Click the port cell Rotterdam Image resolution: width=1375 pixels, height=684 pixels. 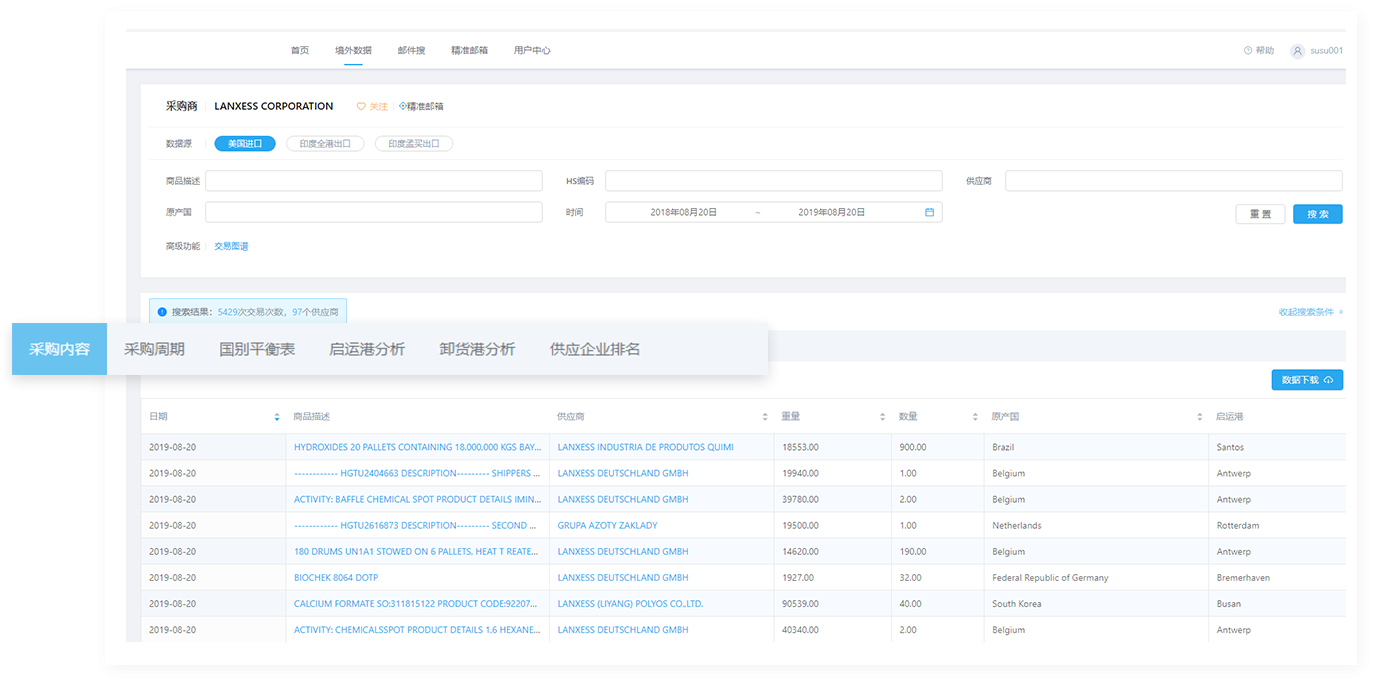[1236, 525]
